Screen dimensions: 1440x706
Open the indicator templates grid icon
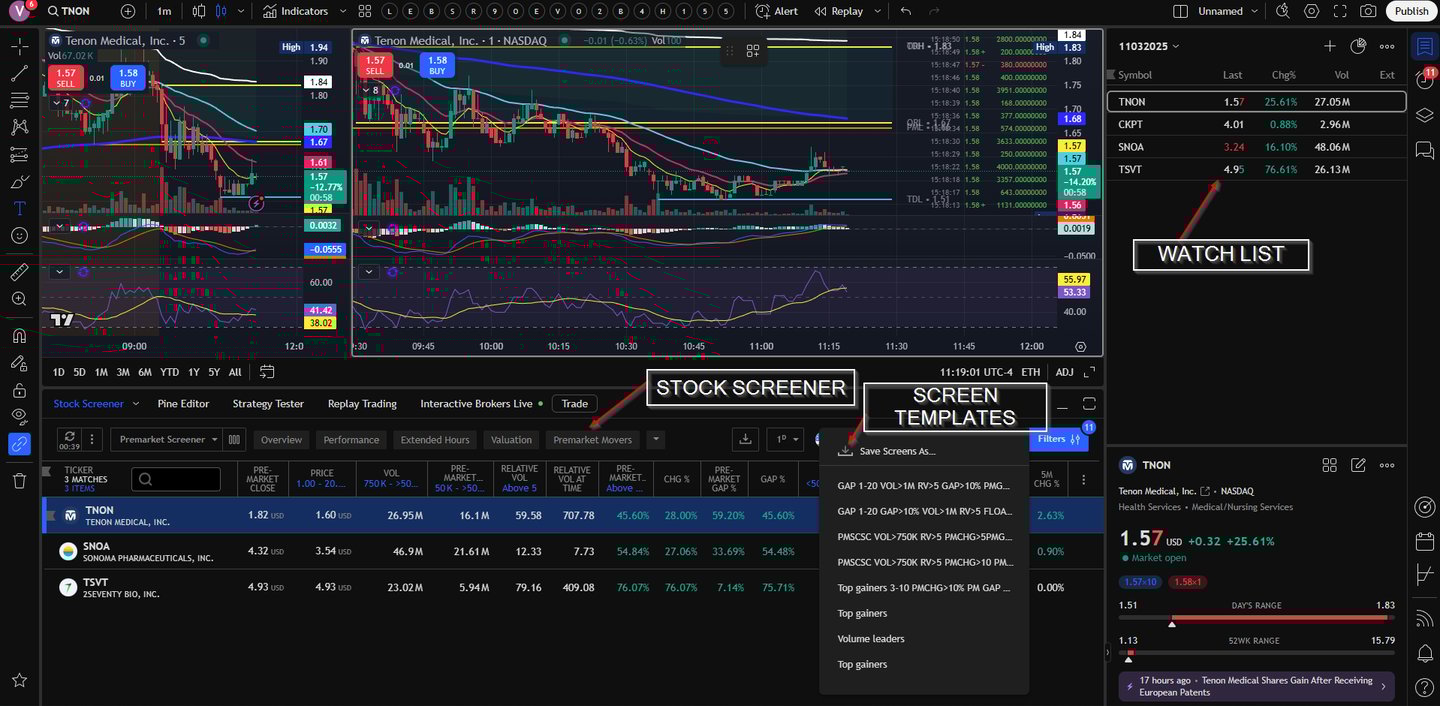[x=365, y=11]
